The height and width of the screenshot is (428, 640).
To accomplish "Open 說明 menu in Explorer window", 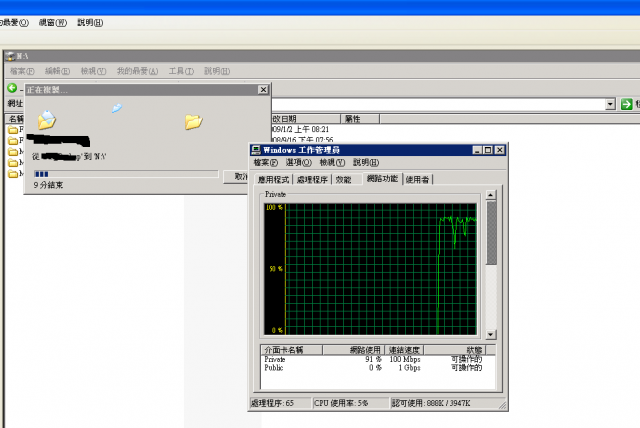I will 217,71.
